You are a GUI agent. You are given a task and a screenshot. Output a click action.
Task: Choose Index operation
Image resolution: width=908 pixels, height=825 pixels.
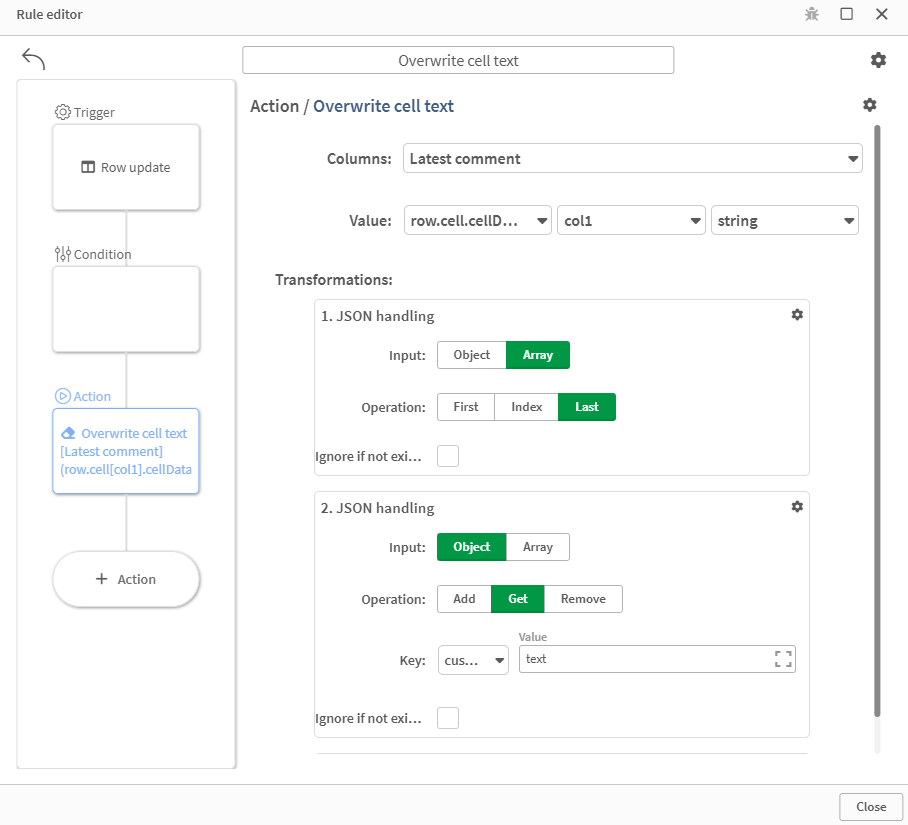(x=526, y=407)
